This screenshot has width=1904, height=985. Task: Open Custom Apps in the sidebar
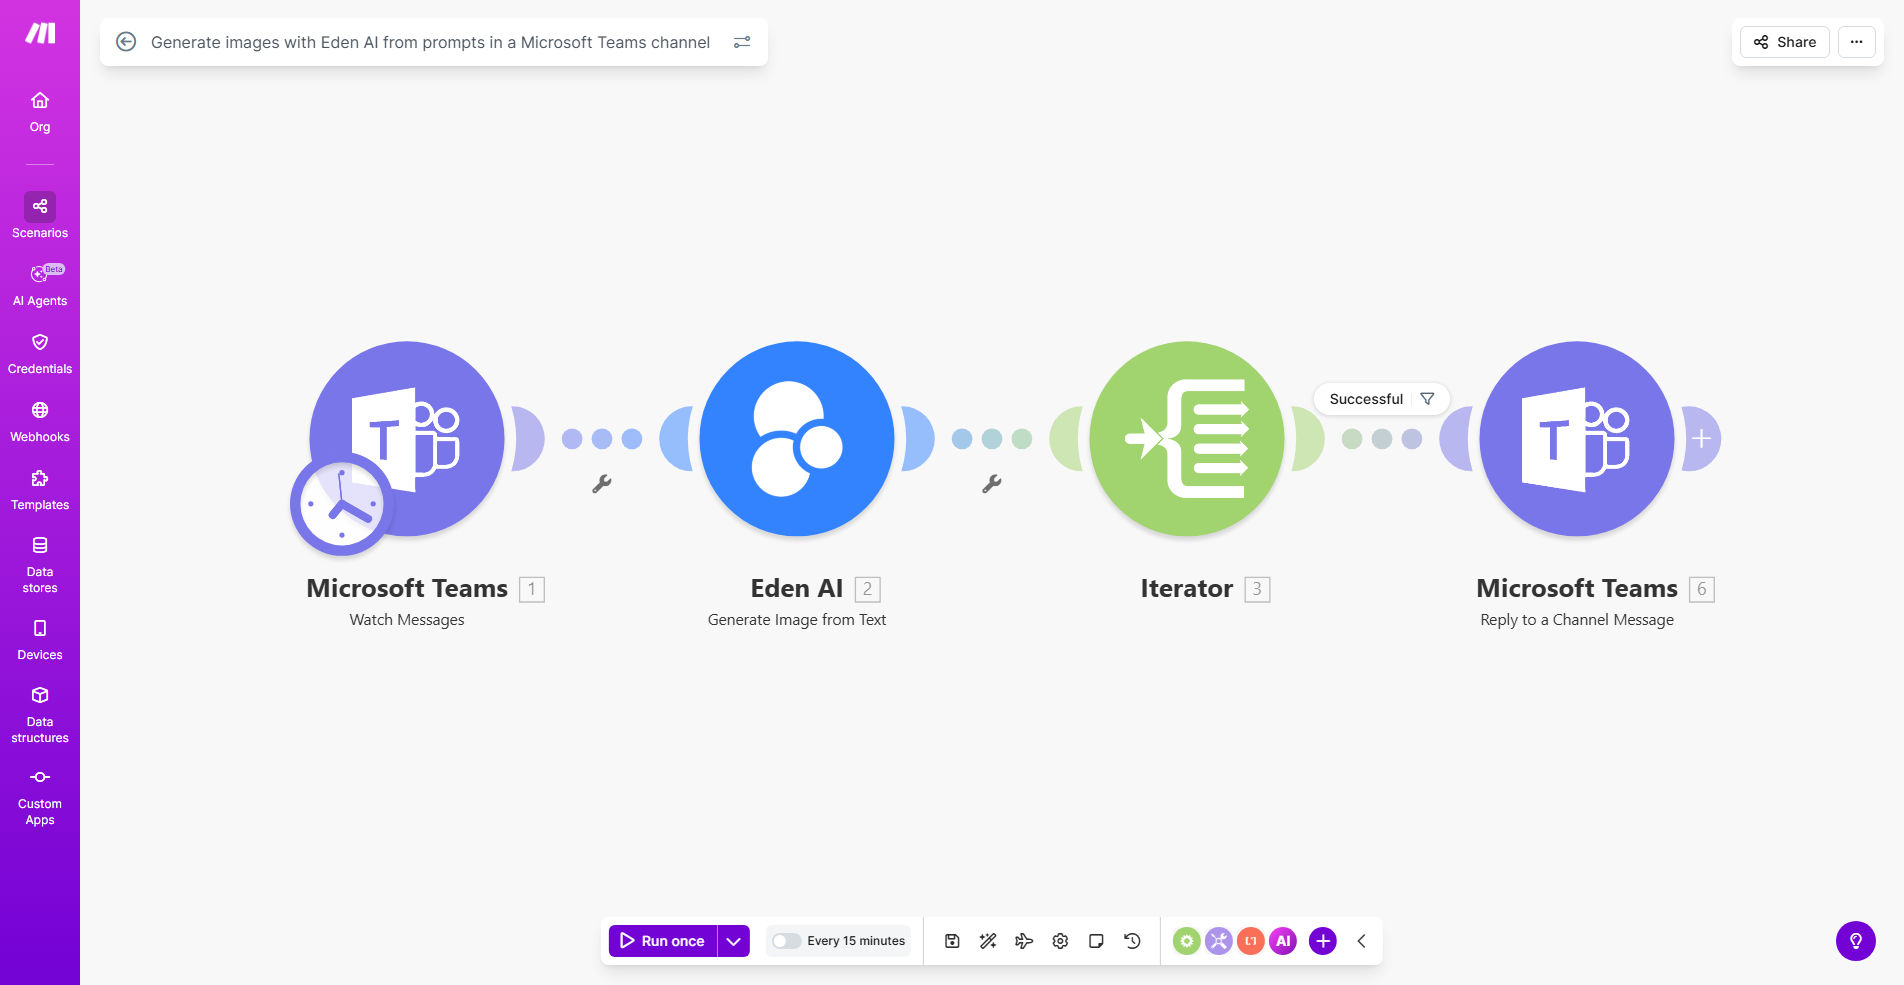coord(40,797)
